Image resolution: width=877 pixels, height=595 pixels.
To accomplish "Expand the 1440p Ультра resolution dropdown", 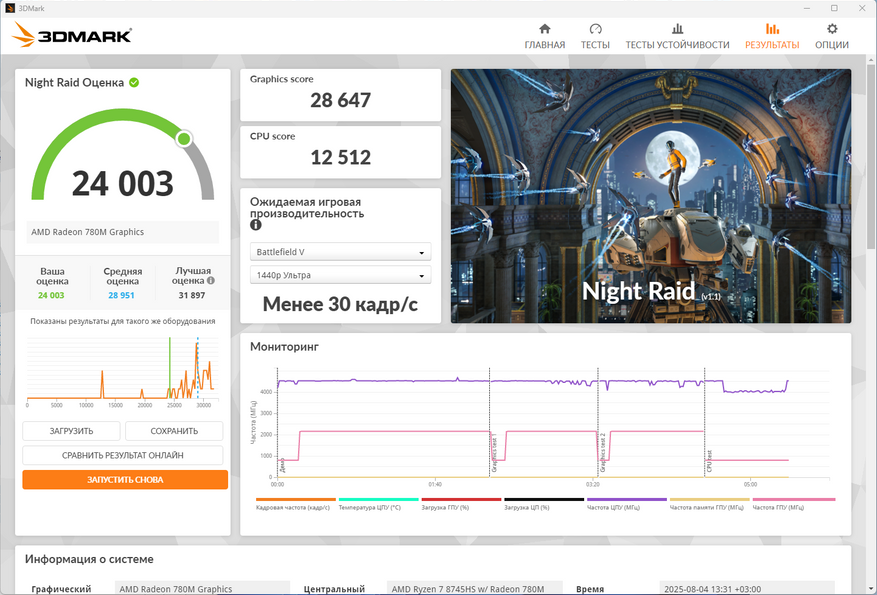I will [340, 276].
